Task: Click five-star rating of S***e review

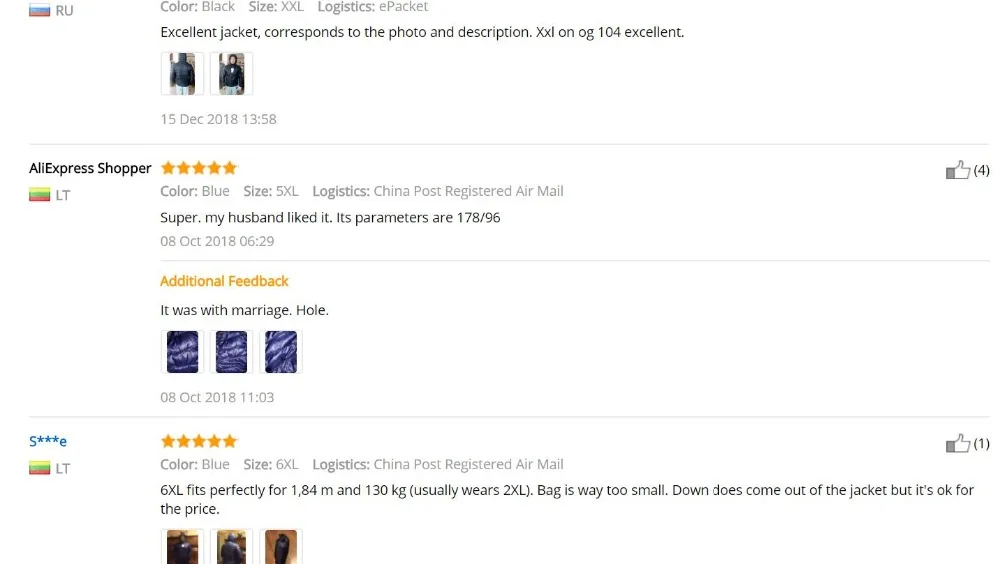Action: click(199, 441)
